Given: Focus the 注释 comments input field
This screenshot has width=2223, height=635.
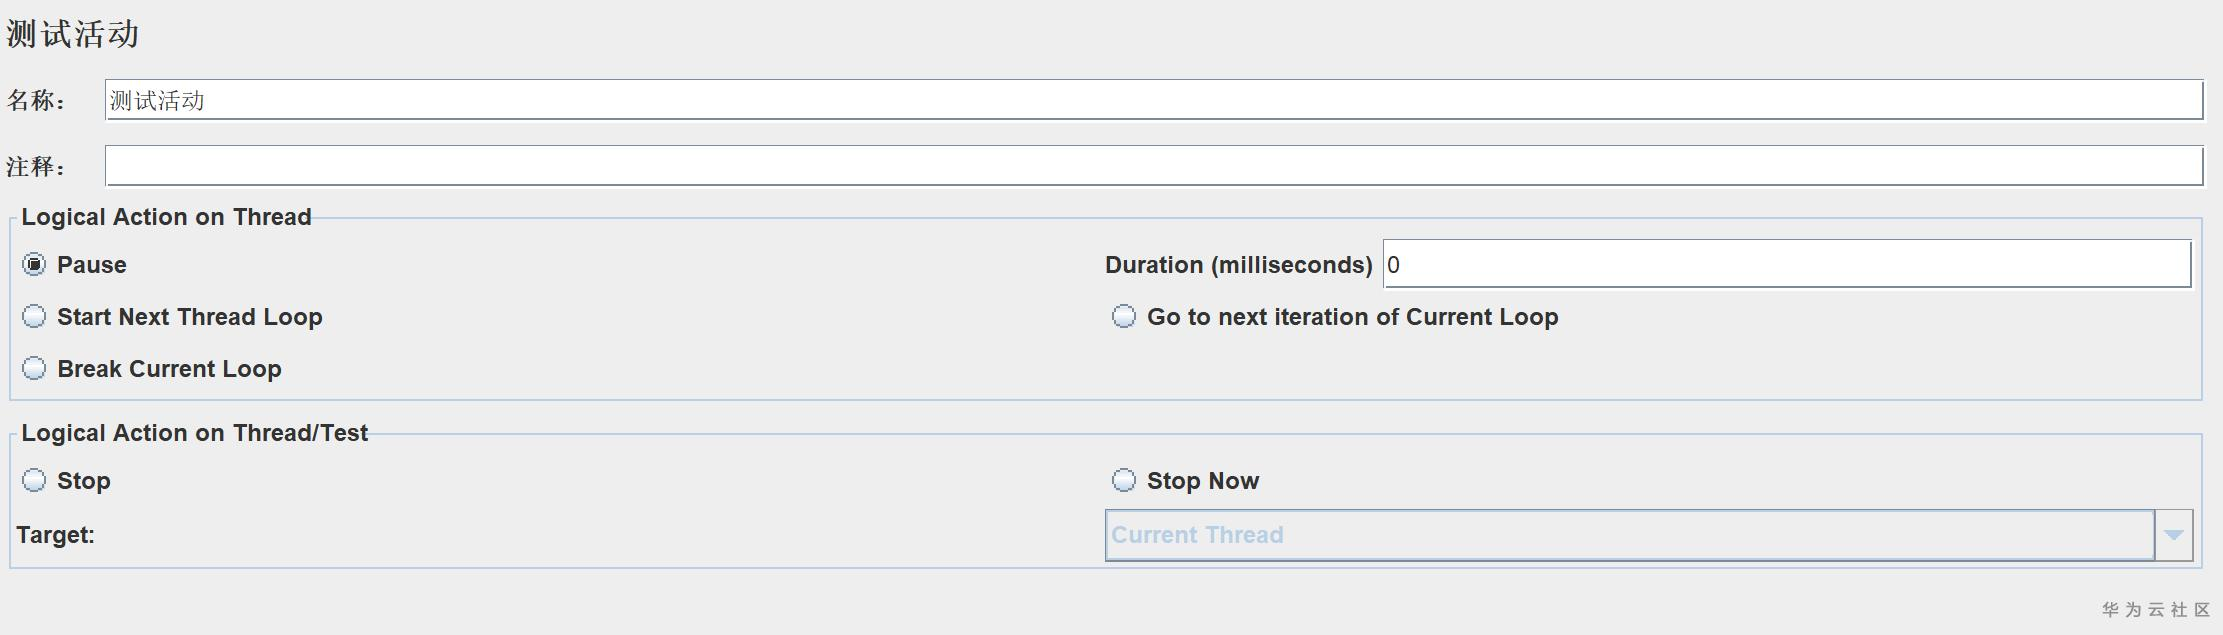Looking at the screenshot, I should [x=1150, y=166].
